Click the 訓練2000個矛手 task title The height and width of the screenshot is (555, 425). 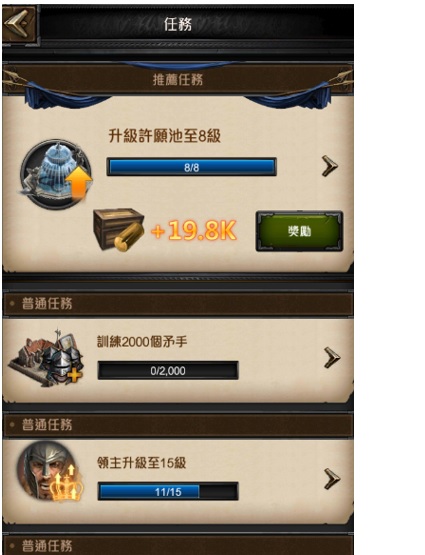(x=142, y=342)
